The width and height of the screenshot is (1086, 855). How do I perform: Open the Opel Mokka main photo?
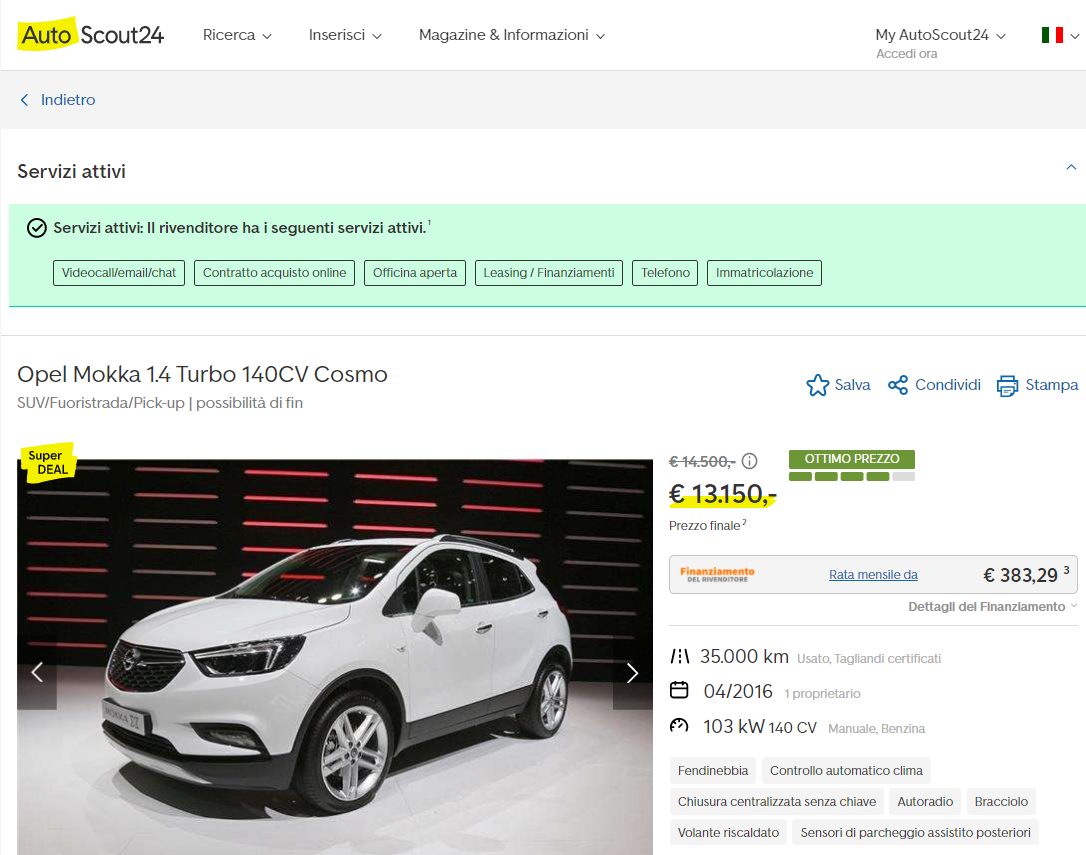[x=335, y=657]
